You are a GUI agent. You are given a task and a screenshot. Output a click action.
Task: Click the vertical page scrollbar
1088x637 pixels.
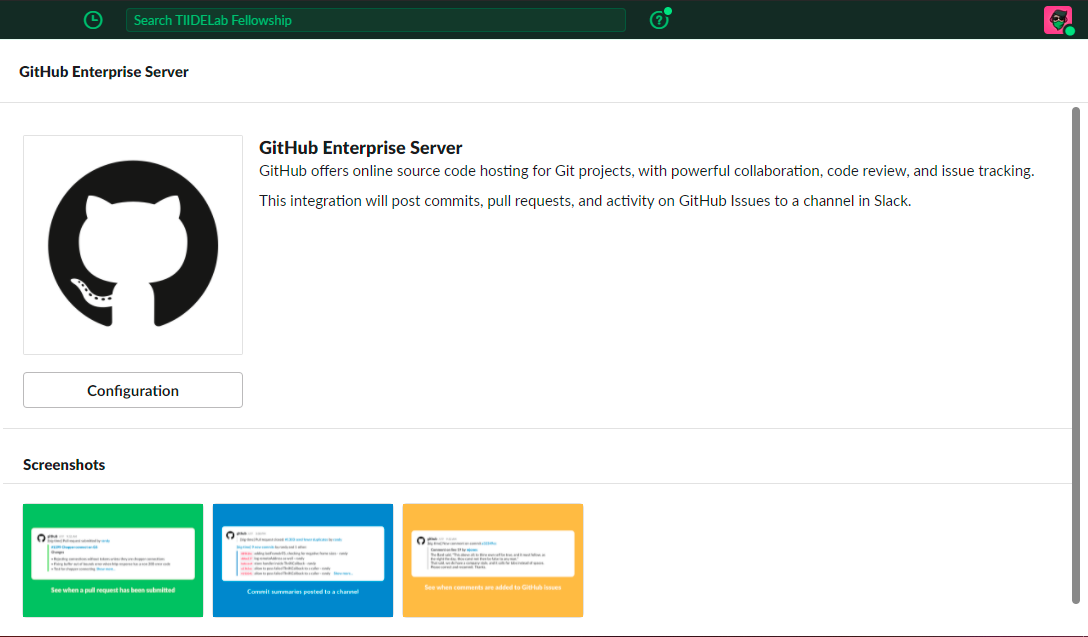pyautogui.click(x=1076, y=355)
